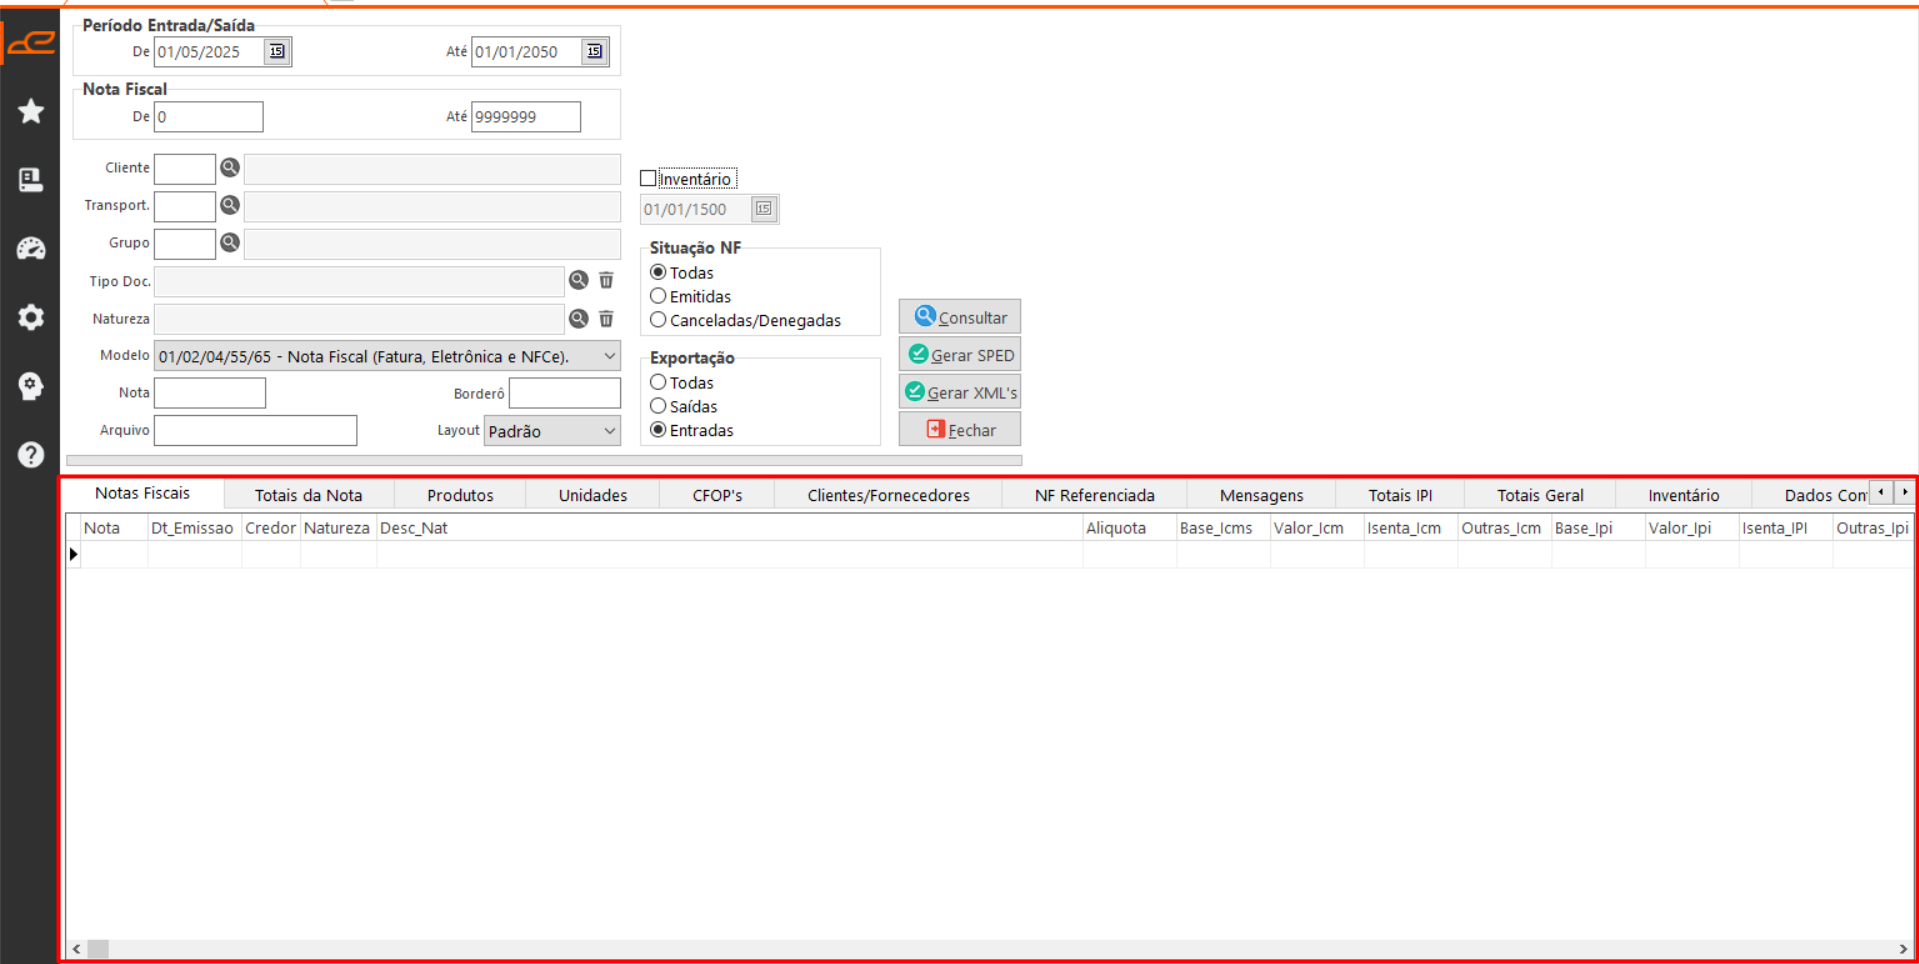Search Natureza using the magnifier icon
This screenshot has width=1919, height=964.
coord(578,319)
